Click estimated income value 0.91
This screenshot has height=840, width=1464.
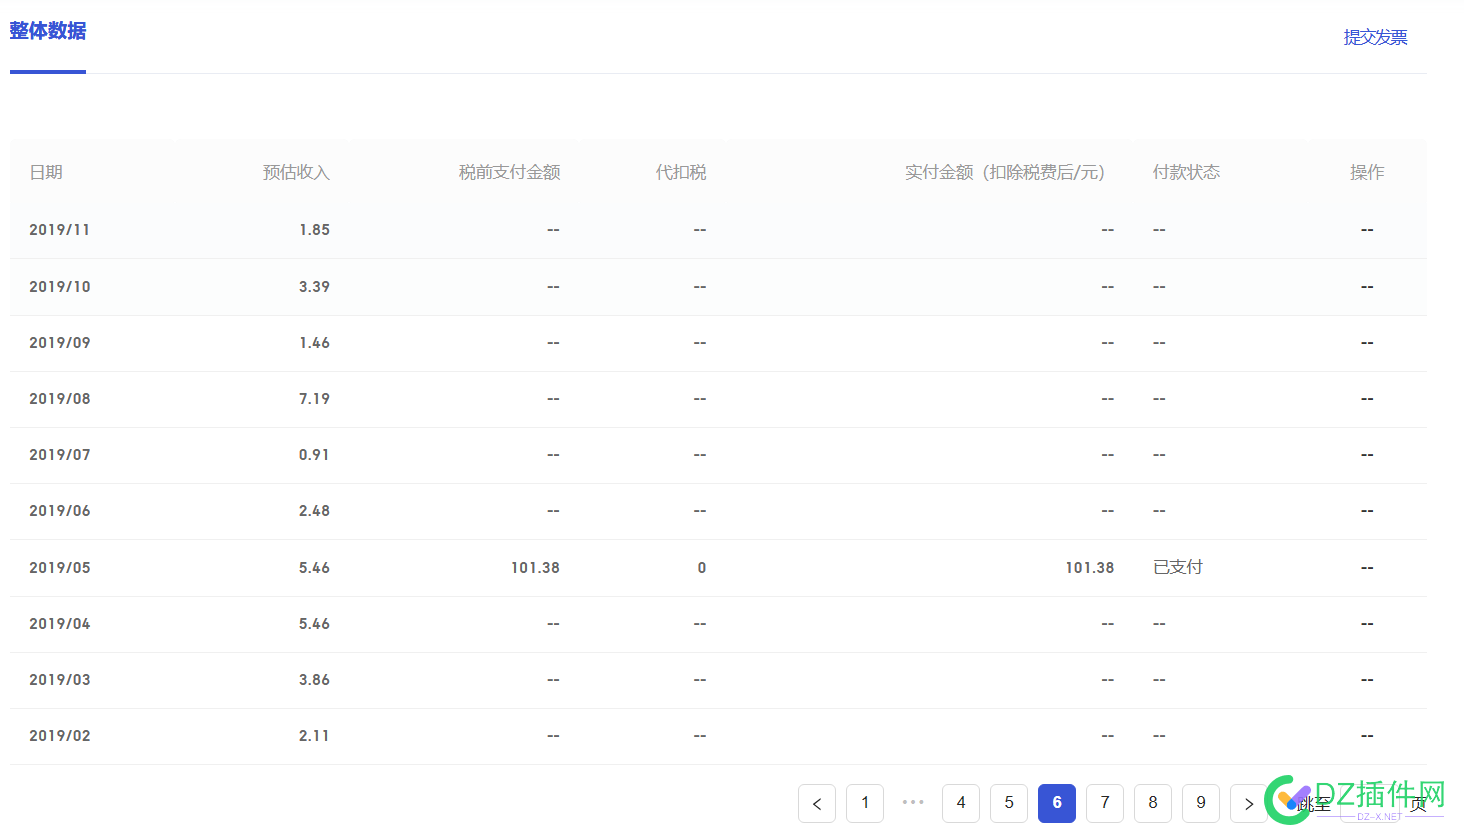click(x=314, y=455)
